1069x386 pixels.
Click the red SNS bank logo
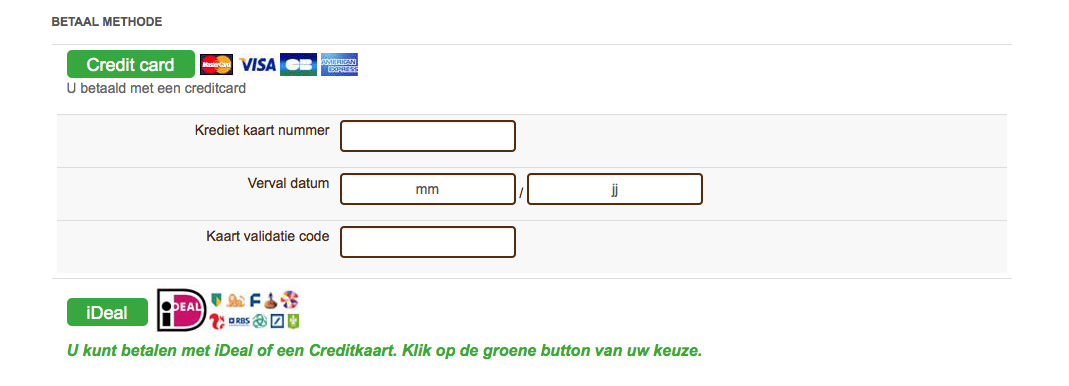click(217, 321)
